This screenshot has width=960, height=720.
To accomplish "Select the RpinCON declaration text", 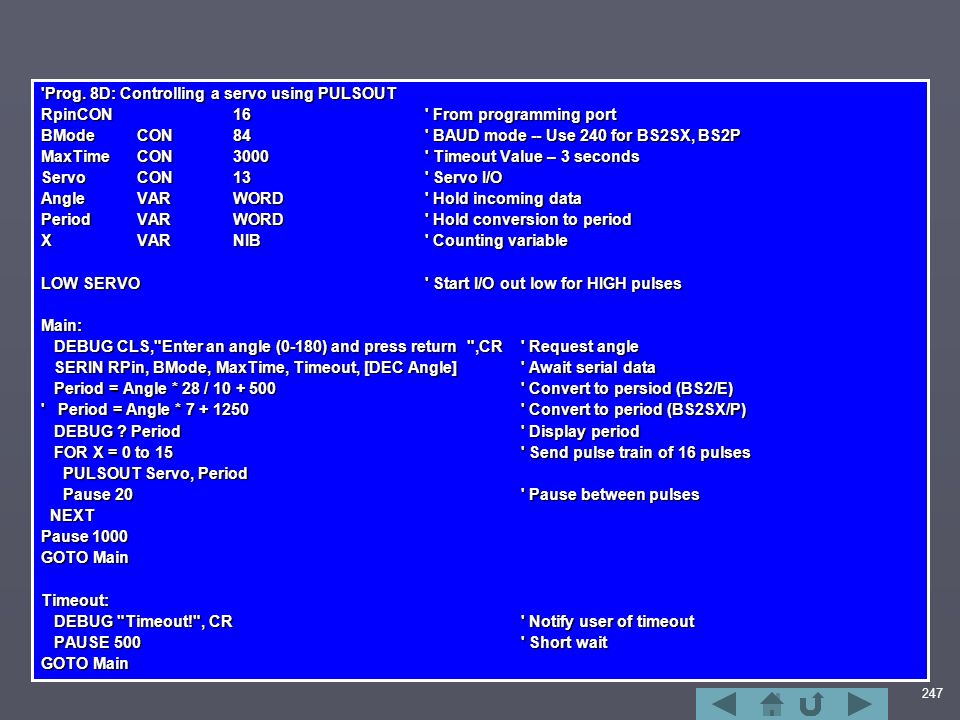I will pos(77,114).
